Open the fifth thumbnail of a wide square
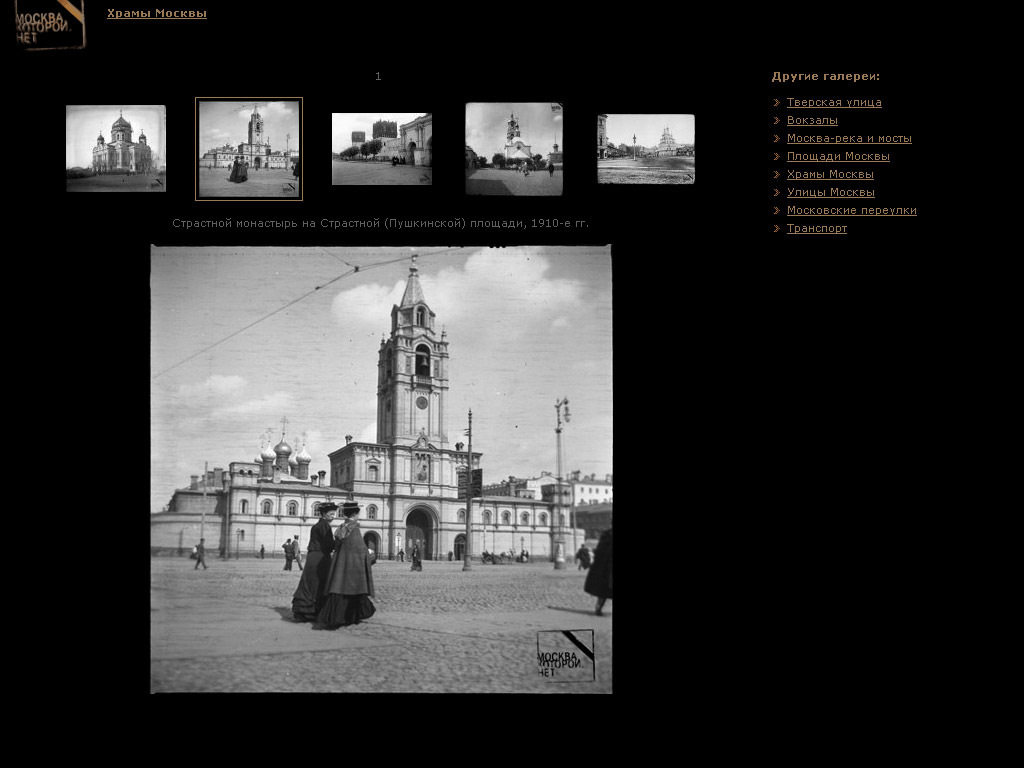The height and width of the screenshot is (768, 1024). point(646,149)
